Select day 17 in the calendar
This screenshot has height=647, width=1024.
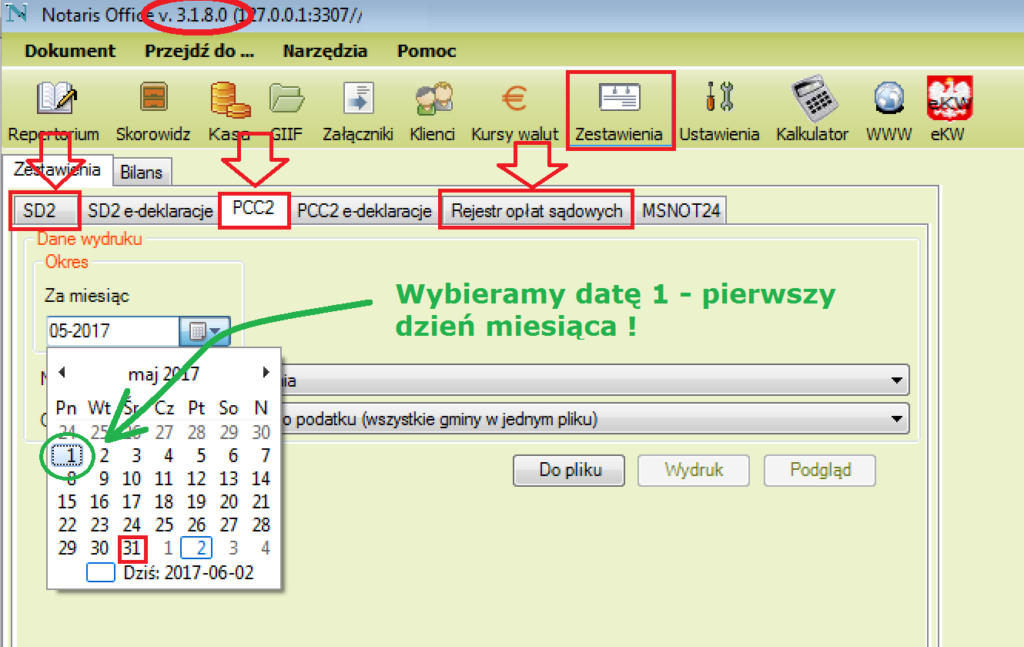click(131, 501)
